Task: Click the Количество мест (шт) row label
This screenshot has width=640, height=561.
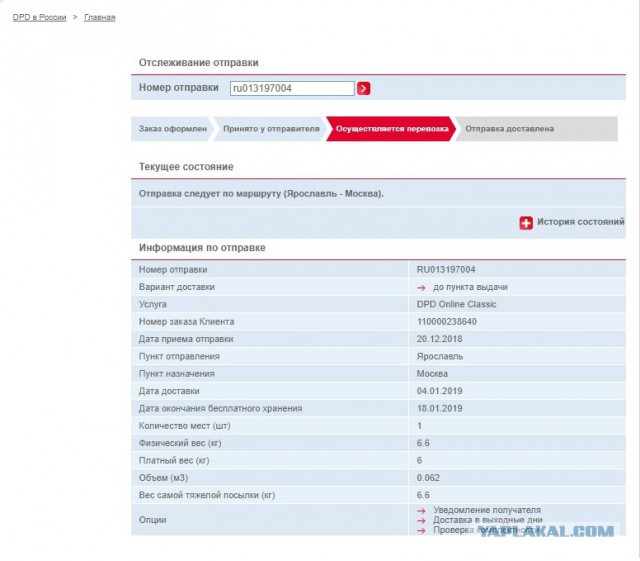Action: pos(184,426)
